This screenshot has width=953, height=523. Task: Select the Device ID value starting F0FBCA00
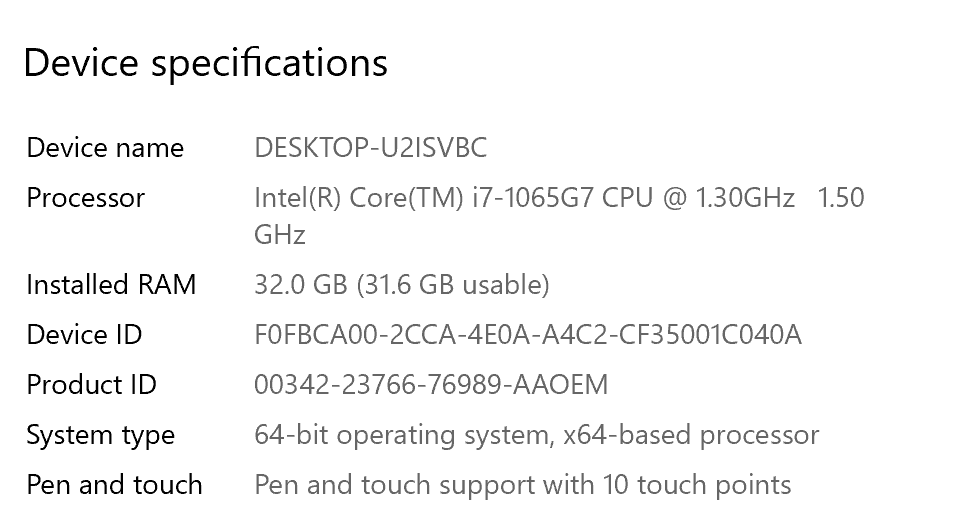click(x=528, y=335)
